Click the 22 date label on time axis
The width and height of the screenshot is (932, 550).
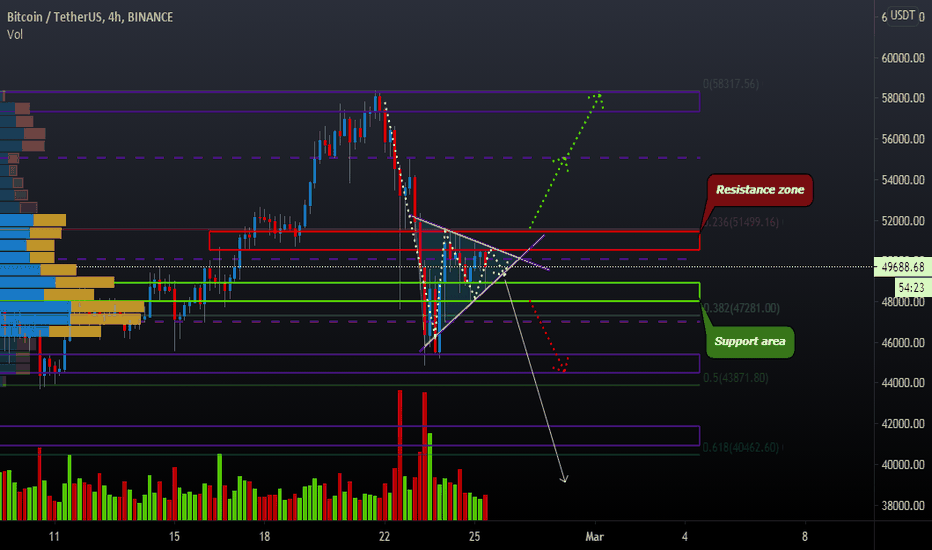(x=385, y=537)
